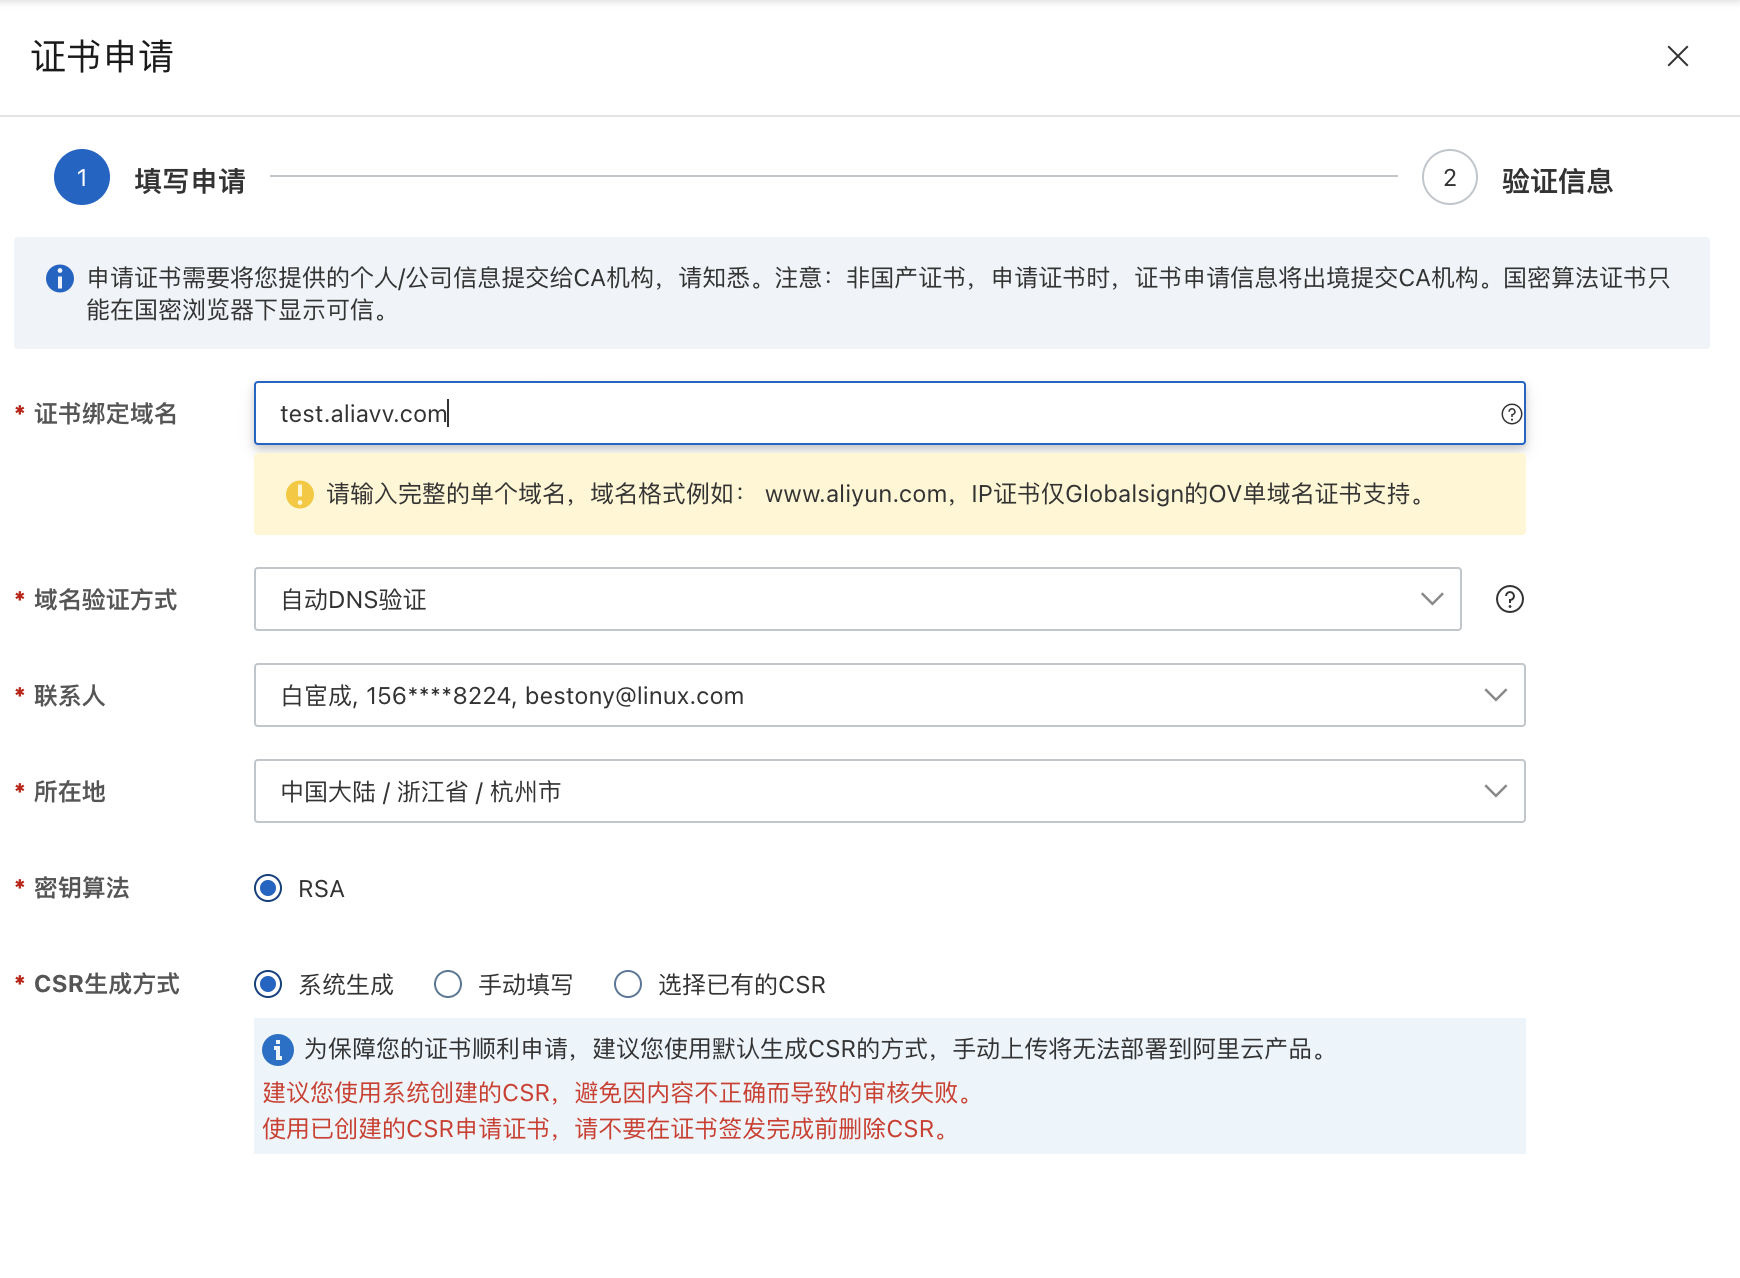Viewport: 1740px width, 1278px height.
Task: Click the 填写申请 step label
Action: point(190,181)
